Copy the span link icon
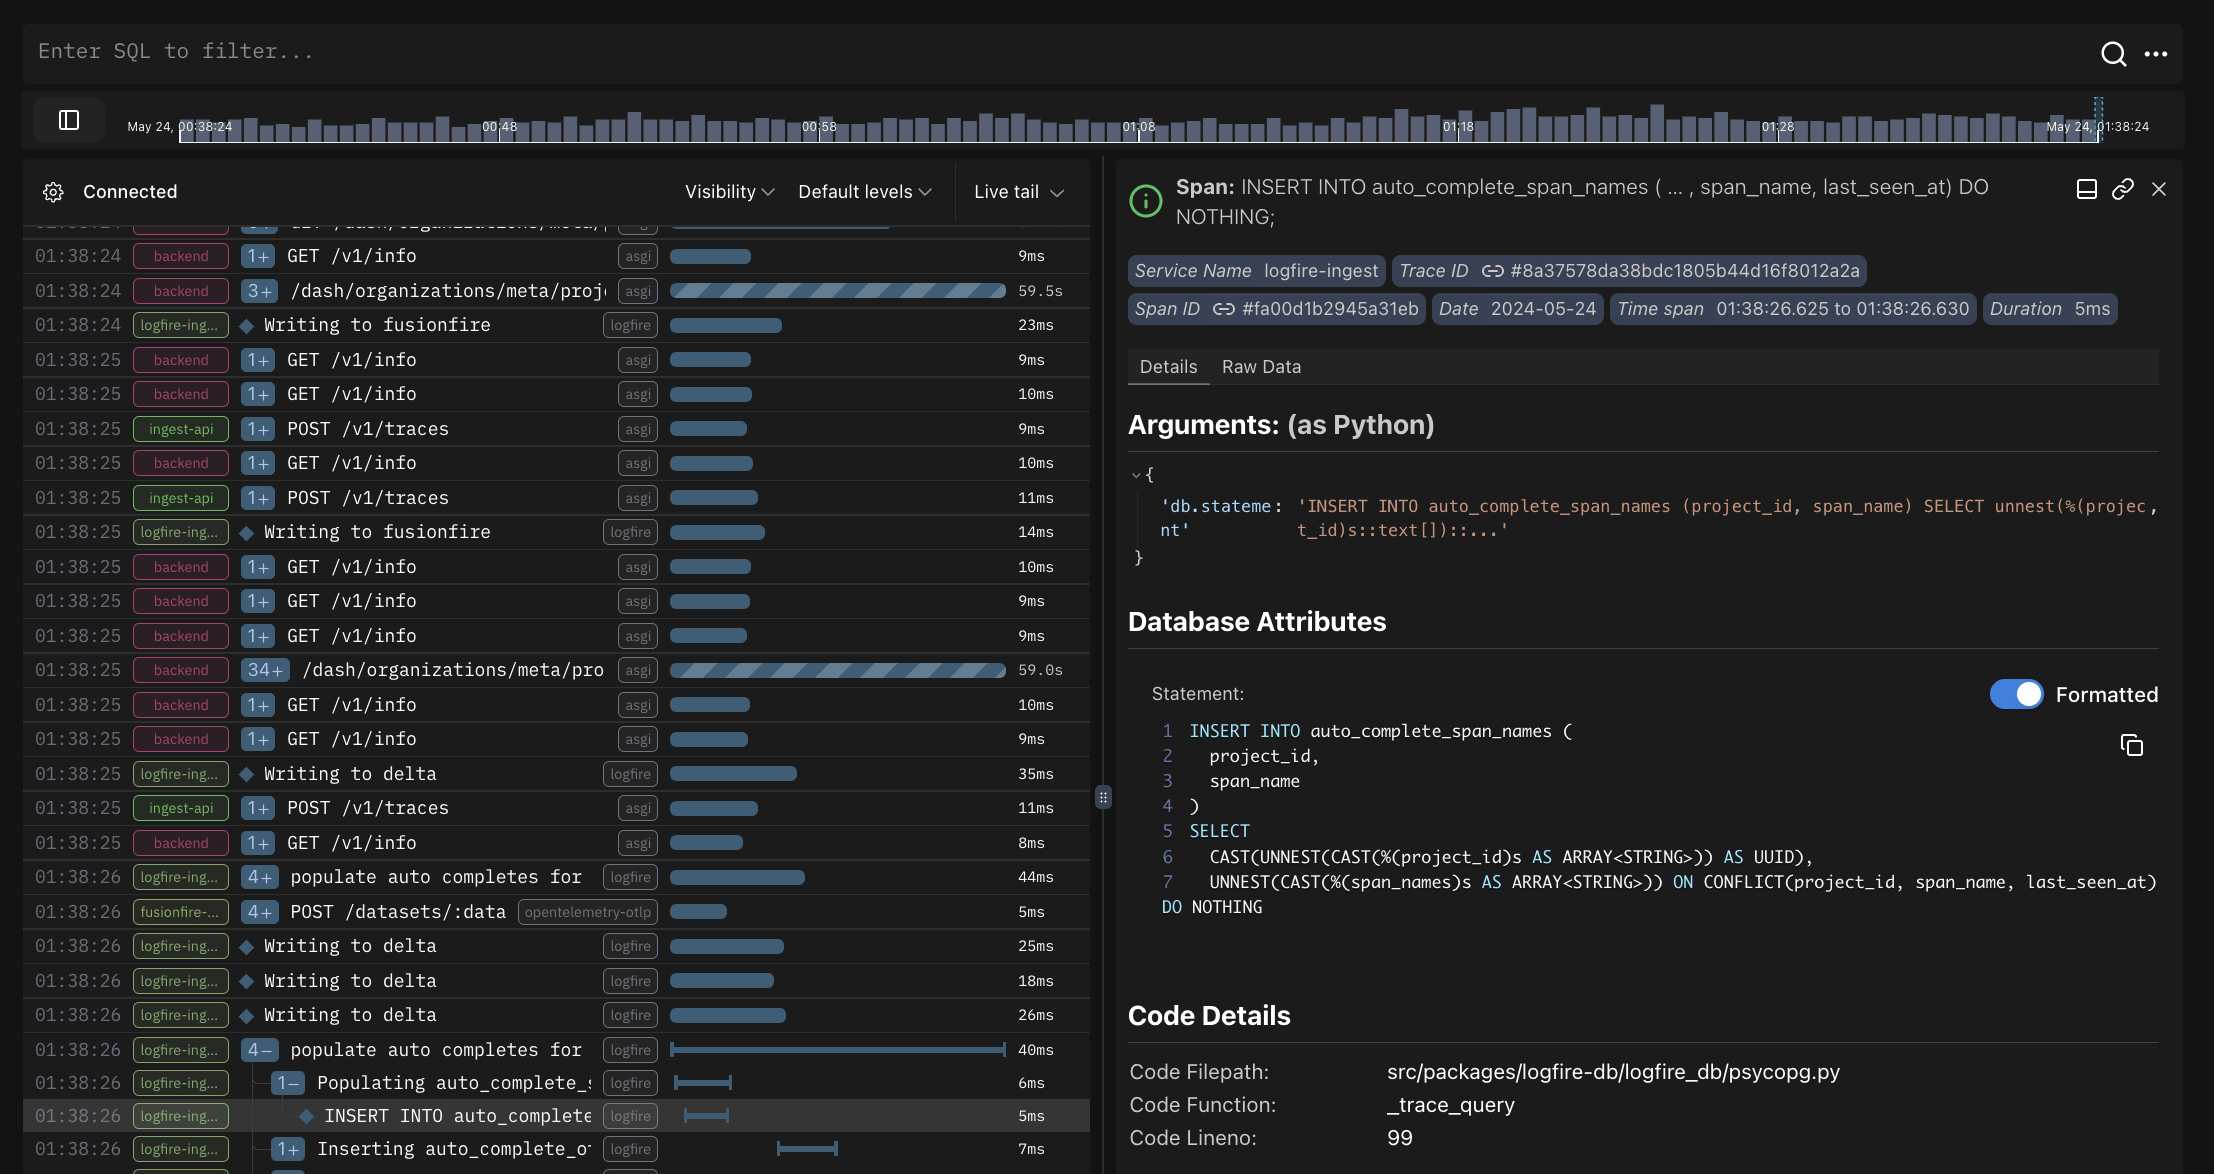 pos(2123,189)
